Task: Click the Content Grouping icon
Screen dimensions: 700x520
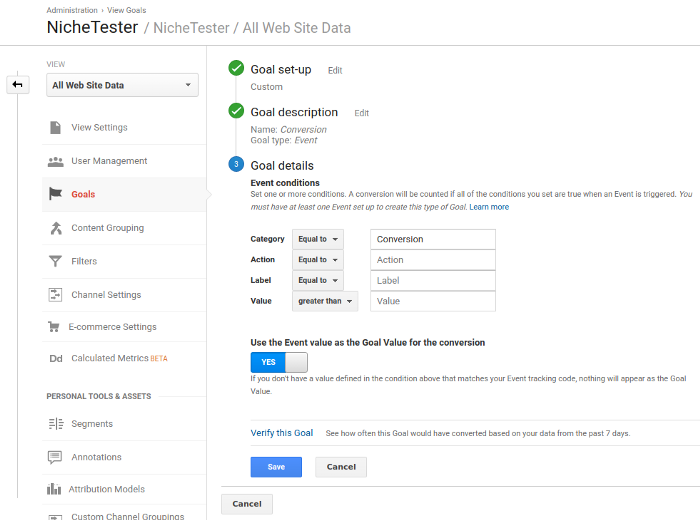Action: coord(56,228)
